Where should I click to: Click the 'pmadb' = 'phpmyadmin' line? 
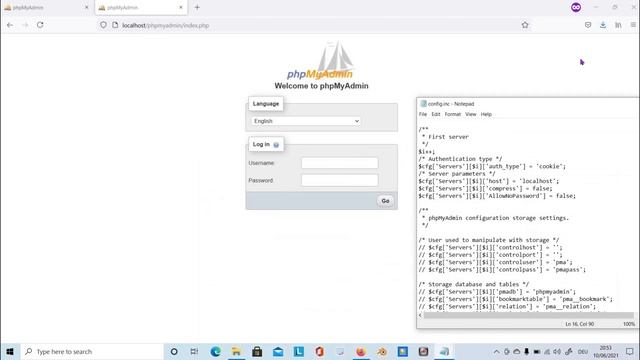pos(497,291)
